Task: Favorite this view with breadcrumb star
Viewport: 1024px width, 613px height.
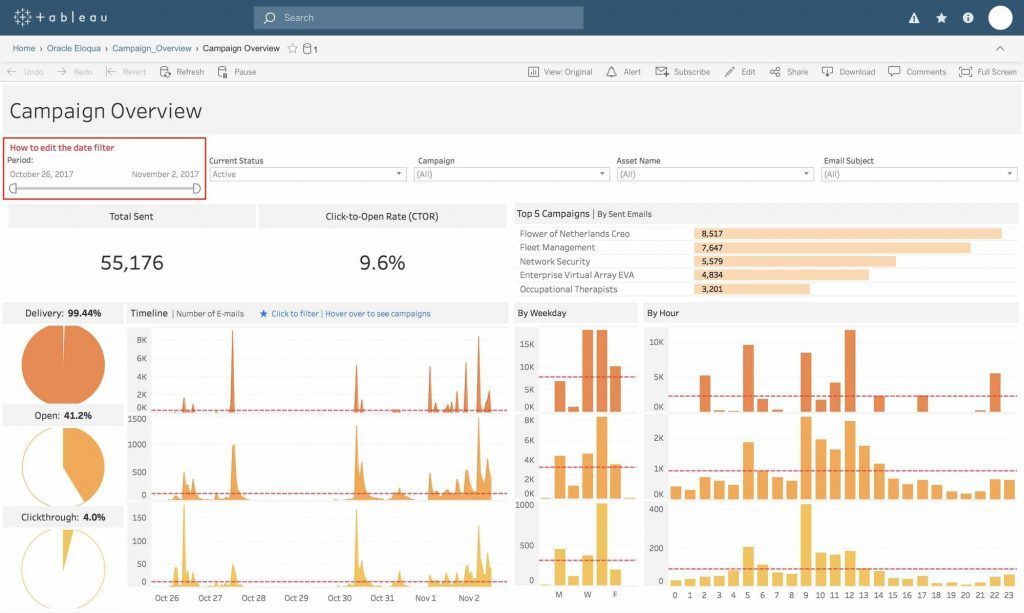Action: 293,48
